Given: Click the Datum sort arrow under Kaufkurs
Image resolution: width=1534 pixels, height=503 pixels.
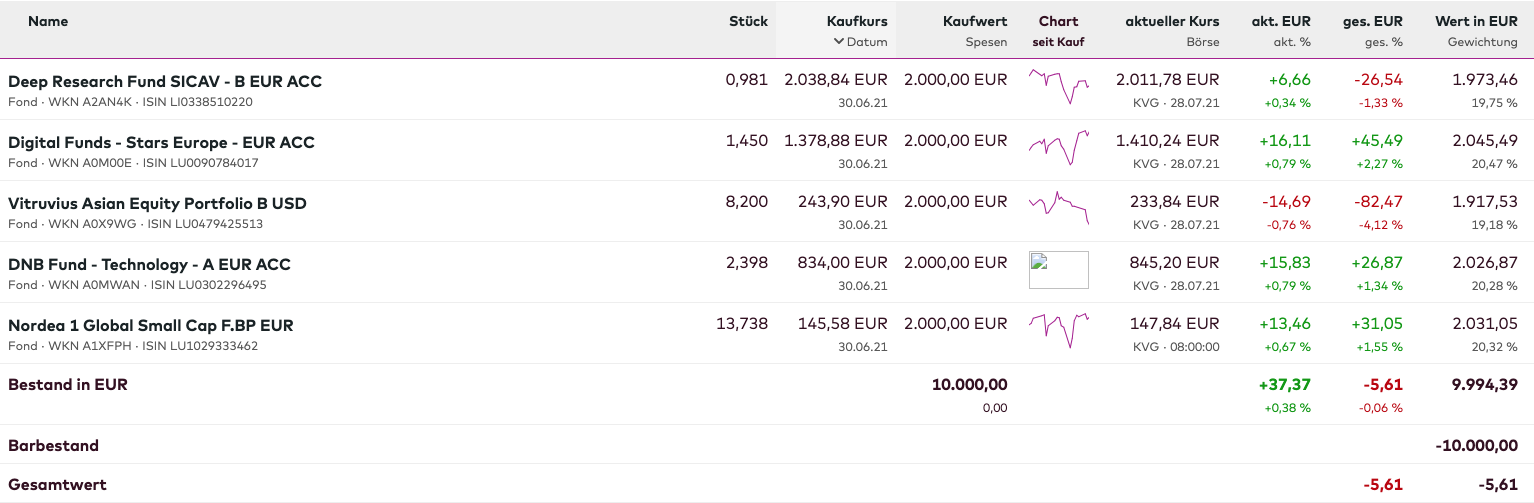Looking at the screenshot, I should [839, 42].
